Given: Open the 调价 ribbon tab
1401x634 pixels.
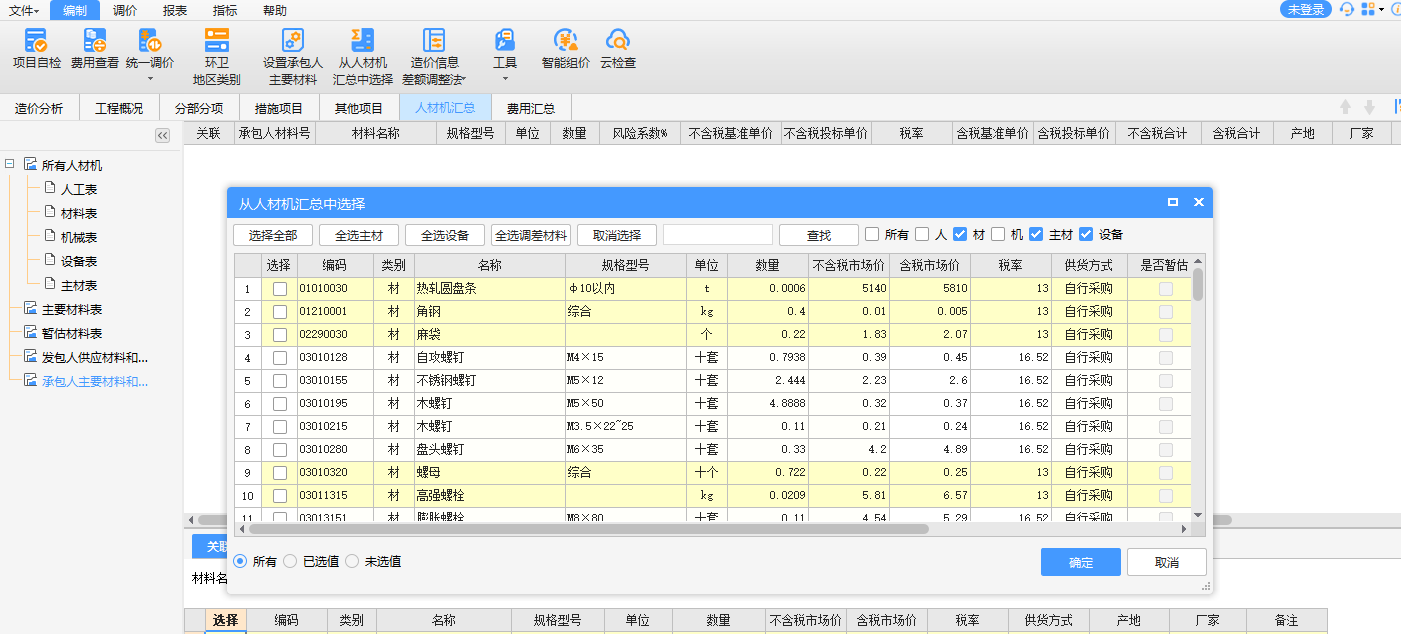Looking at the screenshot, I should click(125, 10).
